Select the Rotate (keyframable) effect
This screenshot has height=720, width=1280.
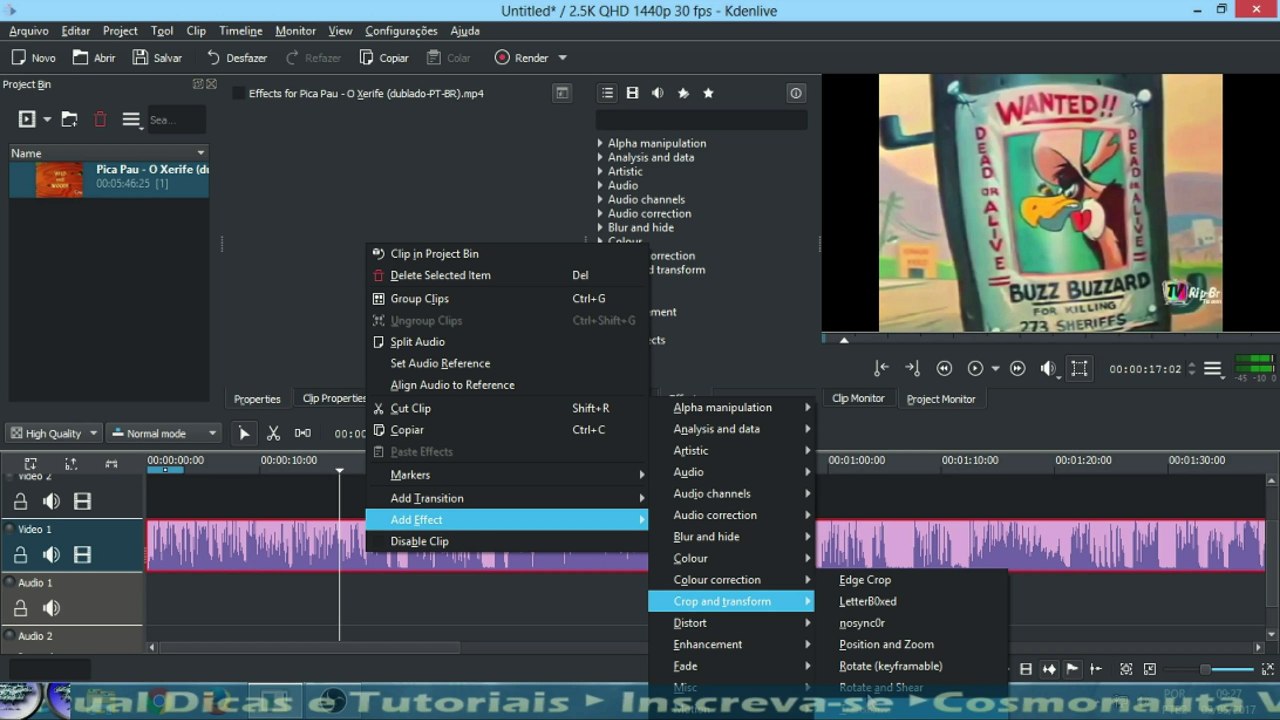click(891, 666)
